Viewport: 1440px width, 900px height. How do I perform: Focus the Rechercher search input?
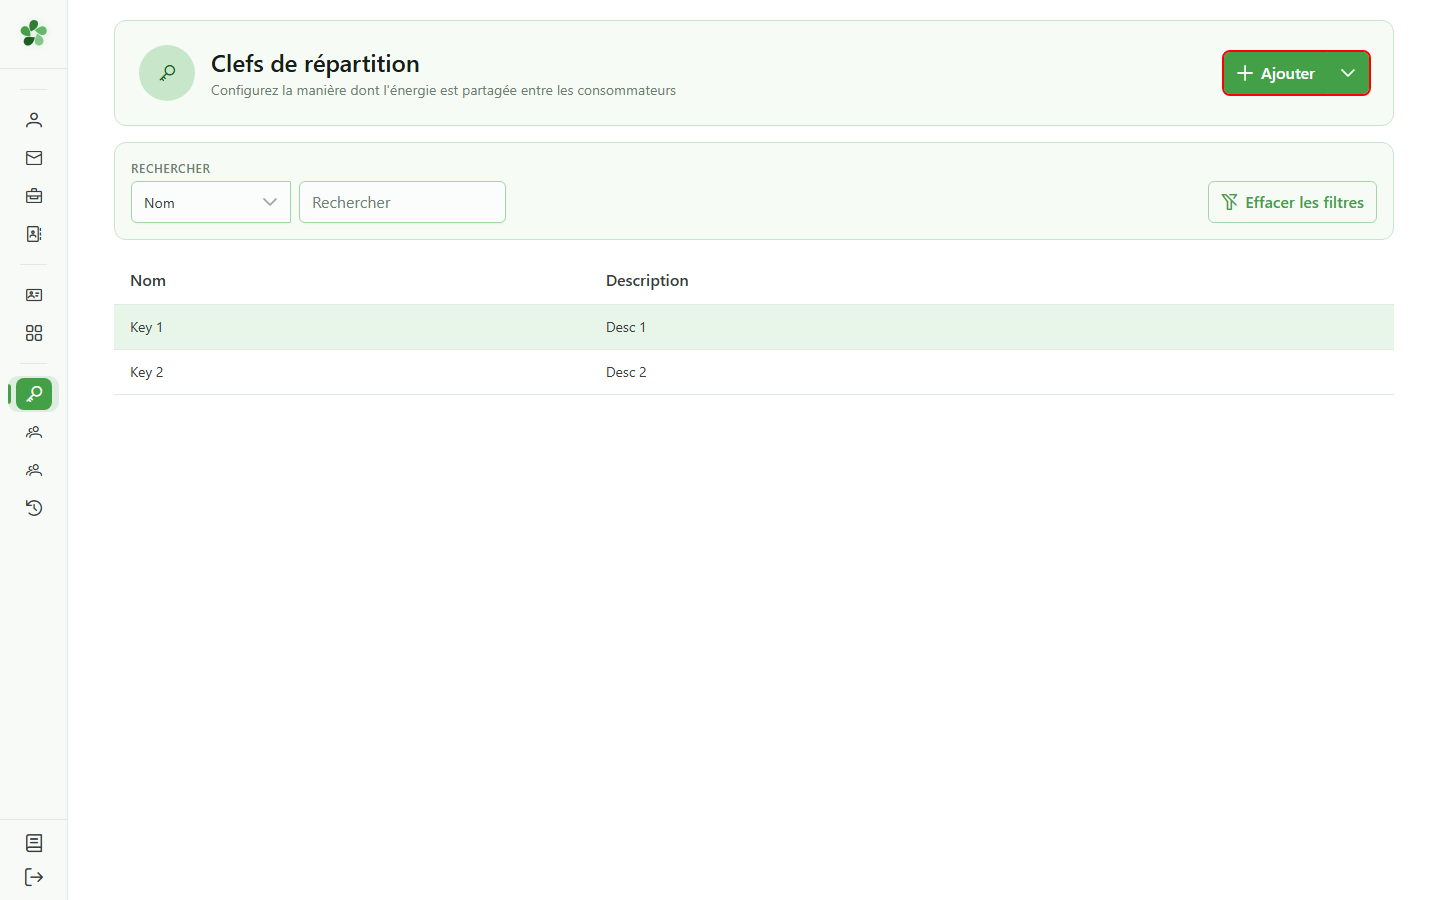pos(402,202)
